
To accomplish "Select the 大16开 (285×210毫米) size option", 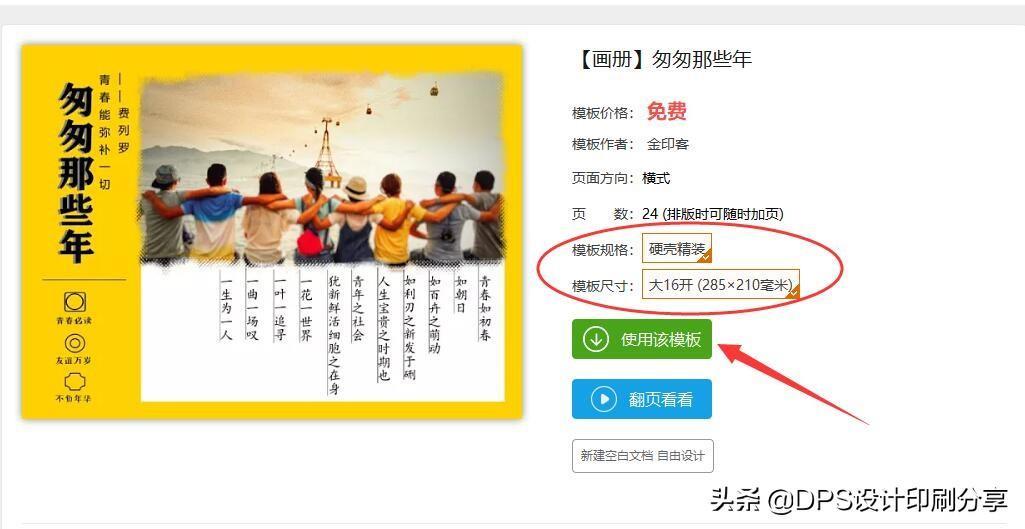I will pyautogui.click(x=720, y=284).
